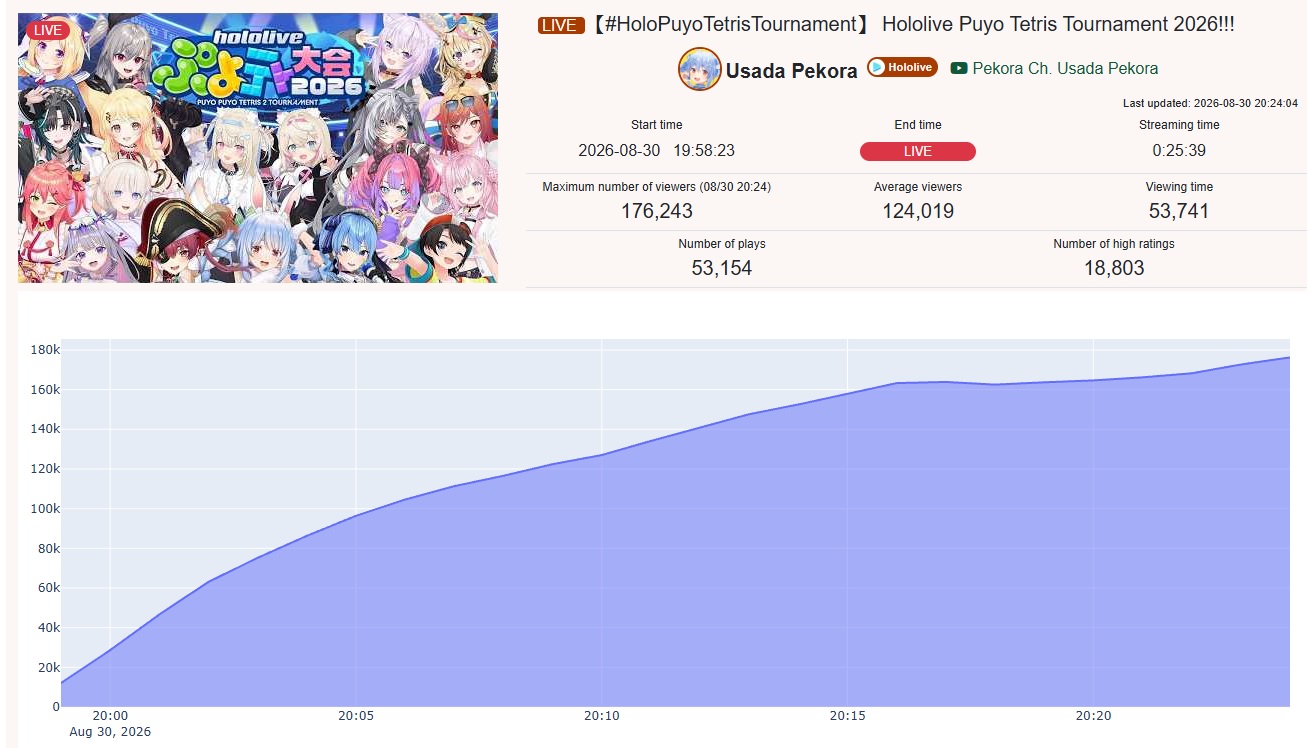
Task: Open the Usada Pekora streamer name link
Action: point(791,70)
